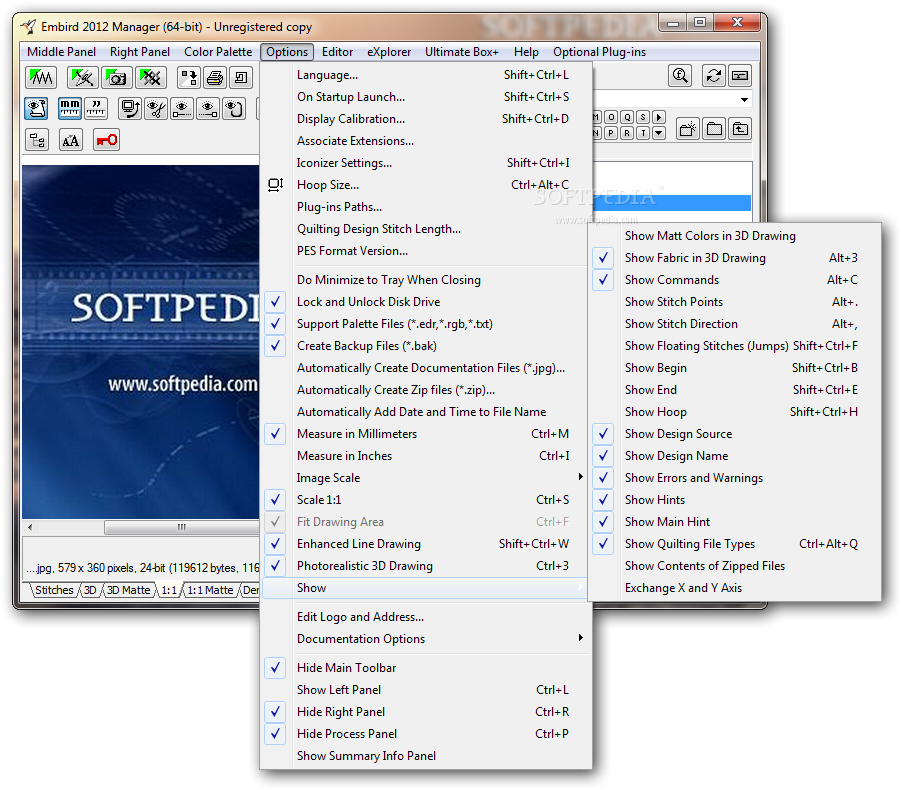Click drive letter S button

coord(643,117)
